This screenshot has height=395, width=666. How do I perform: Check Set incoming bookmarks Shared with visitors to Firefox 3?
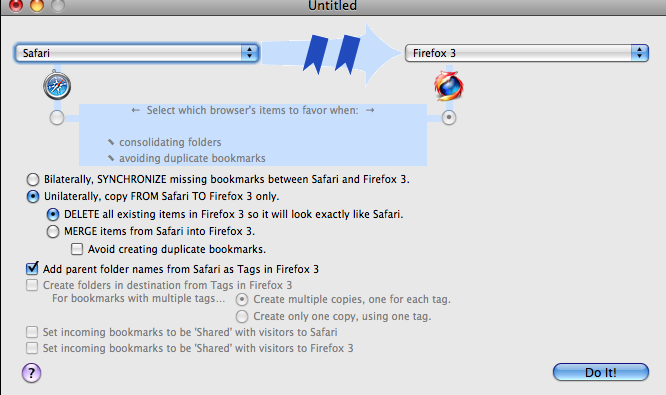(32, 348)
